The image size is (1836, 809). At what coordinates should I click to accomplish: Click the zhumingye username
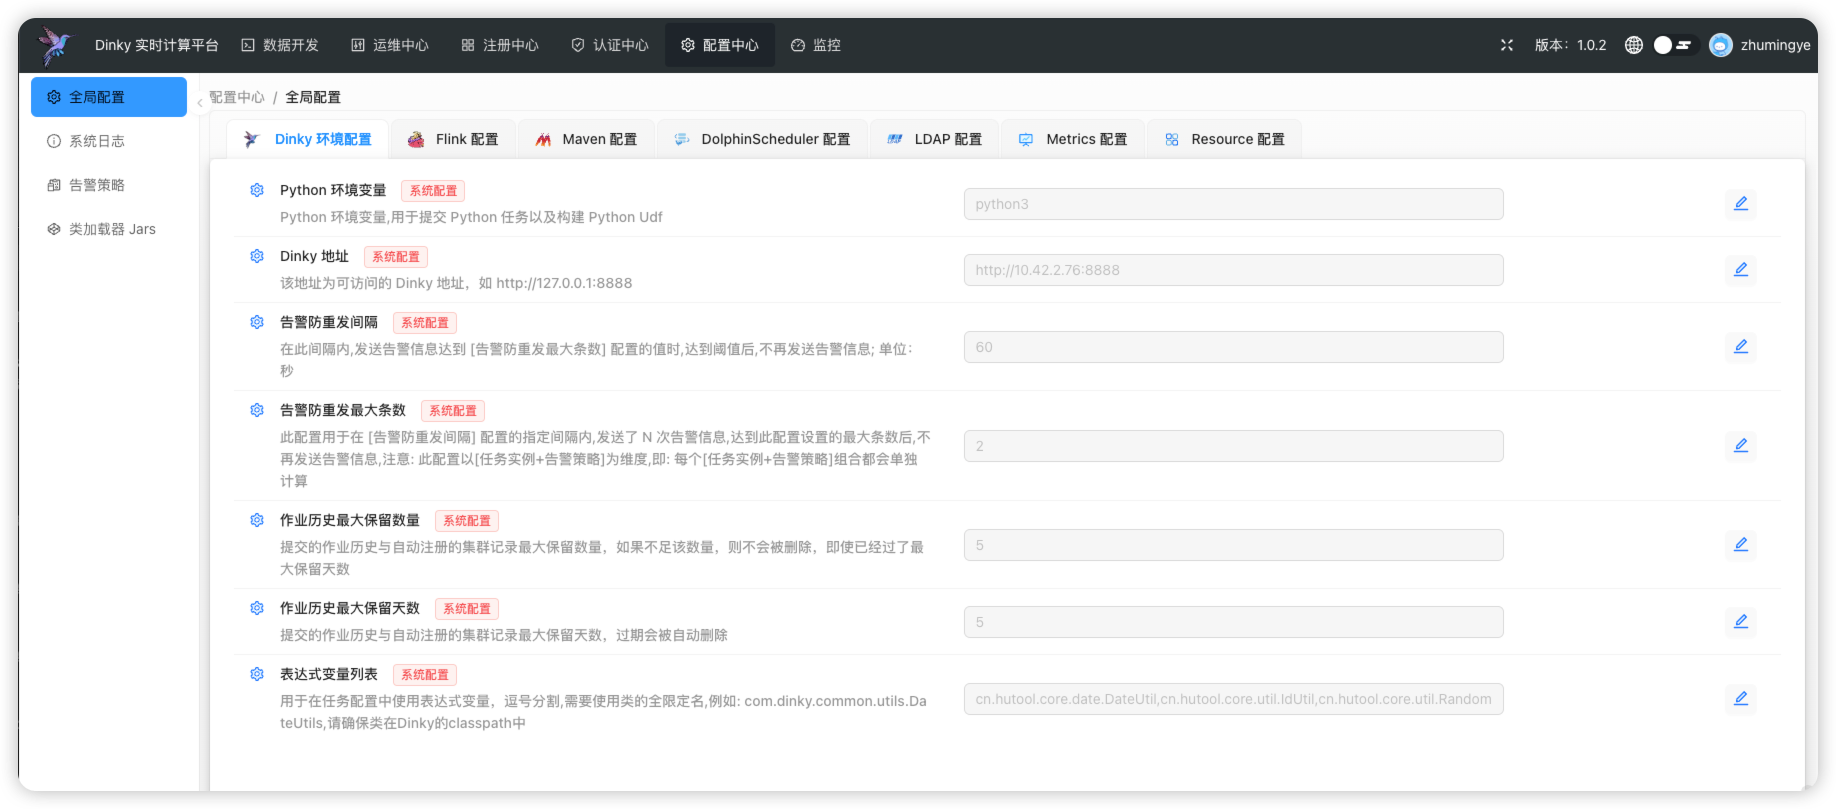coord(1775,45)
